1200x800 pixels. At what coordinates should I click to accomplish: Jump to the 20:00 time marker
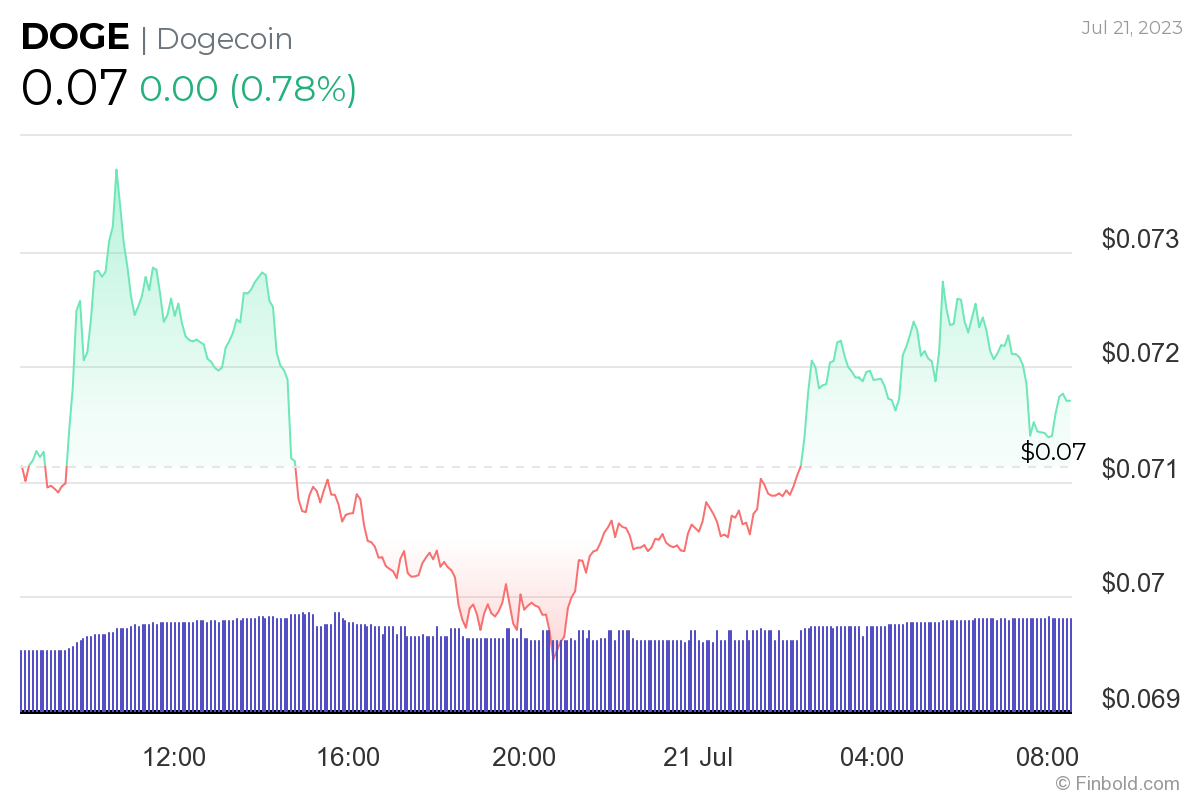(523, 757)
